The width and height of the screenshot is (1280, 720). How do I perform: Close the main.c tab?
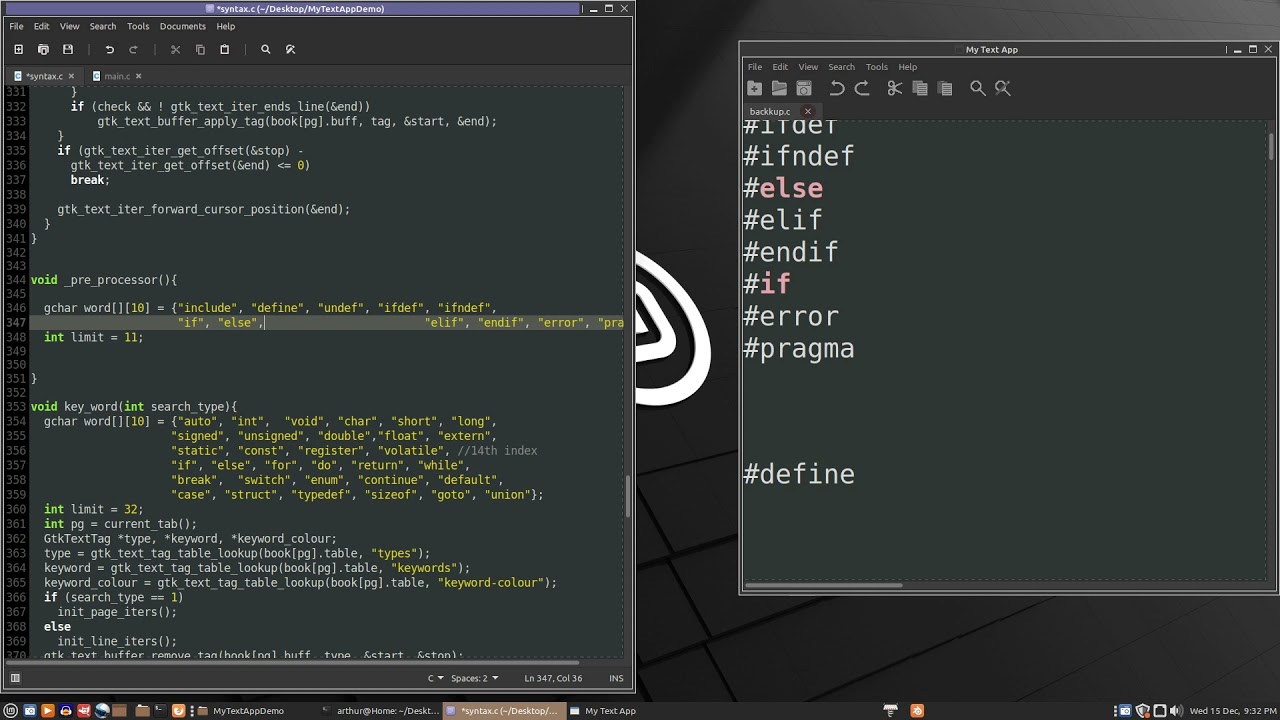click(x=139, y=76)
